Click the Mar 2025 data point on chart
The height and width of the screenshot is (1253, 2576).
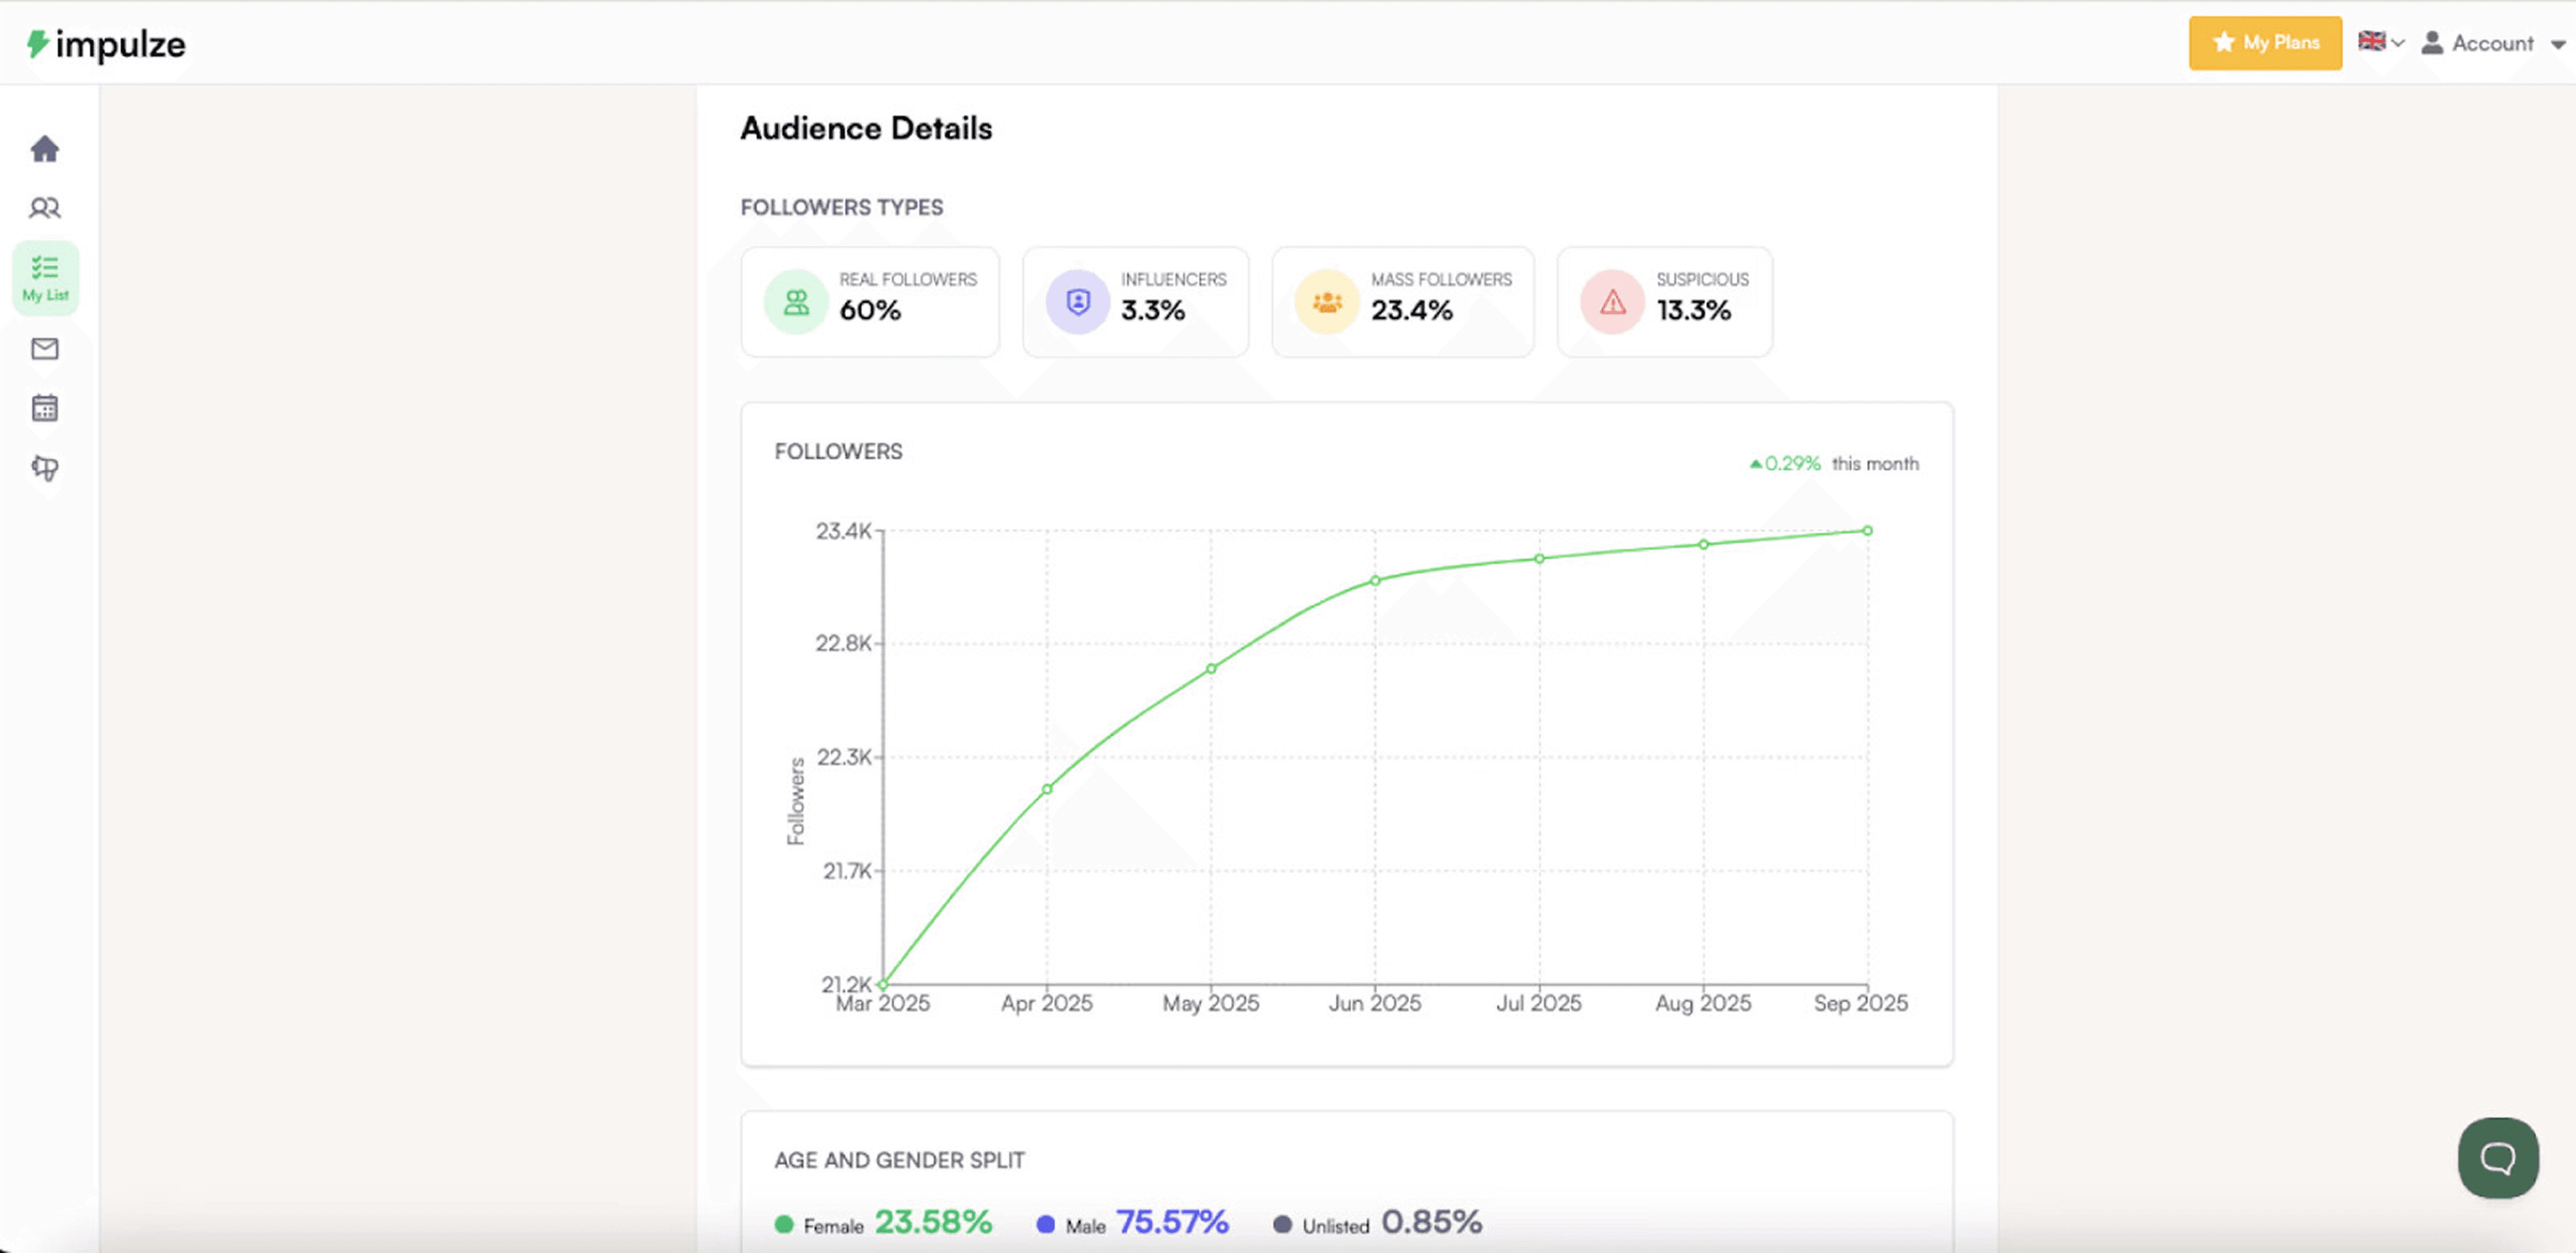coord(883,984)
